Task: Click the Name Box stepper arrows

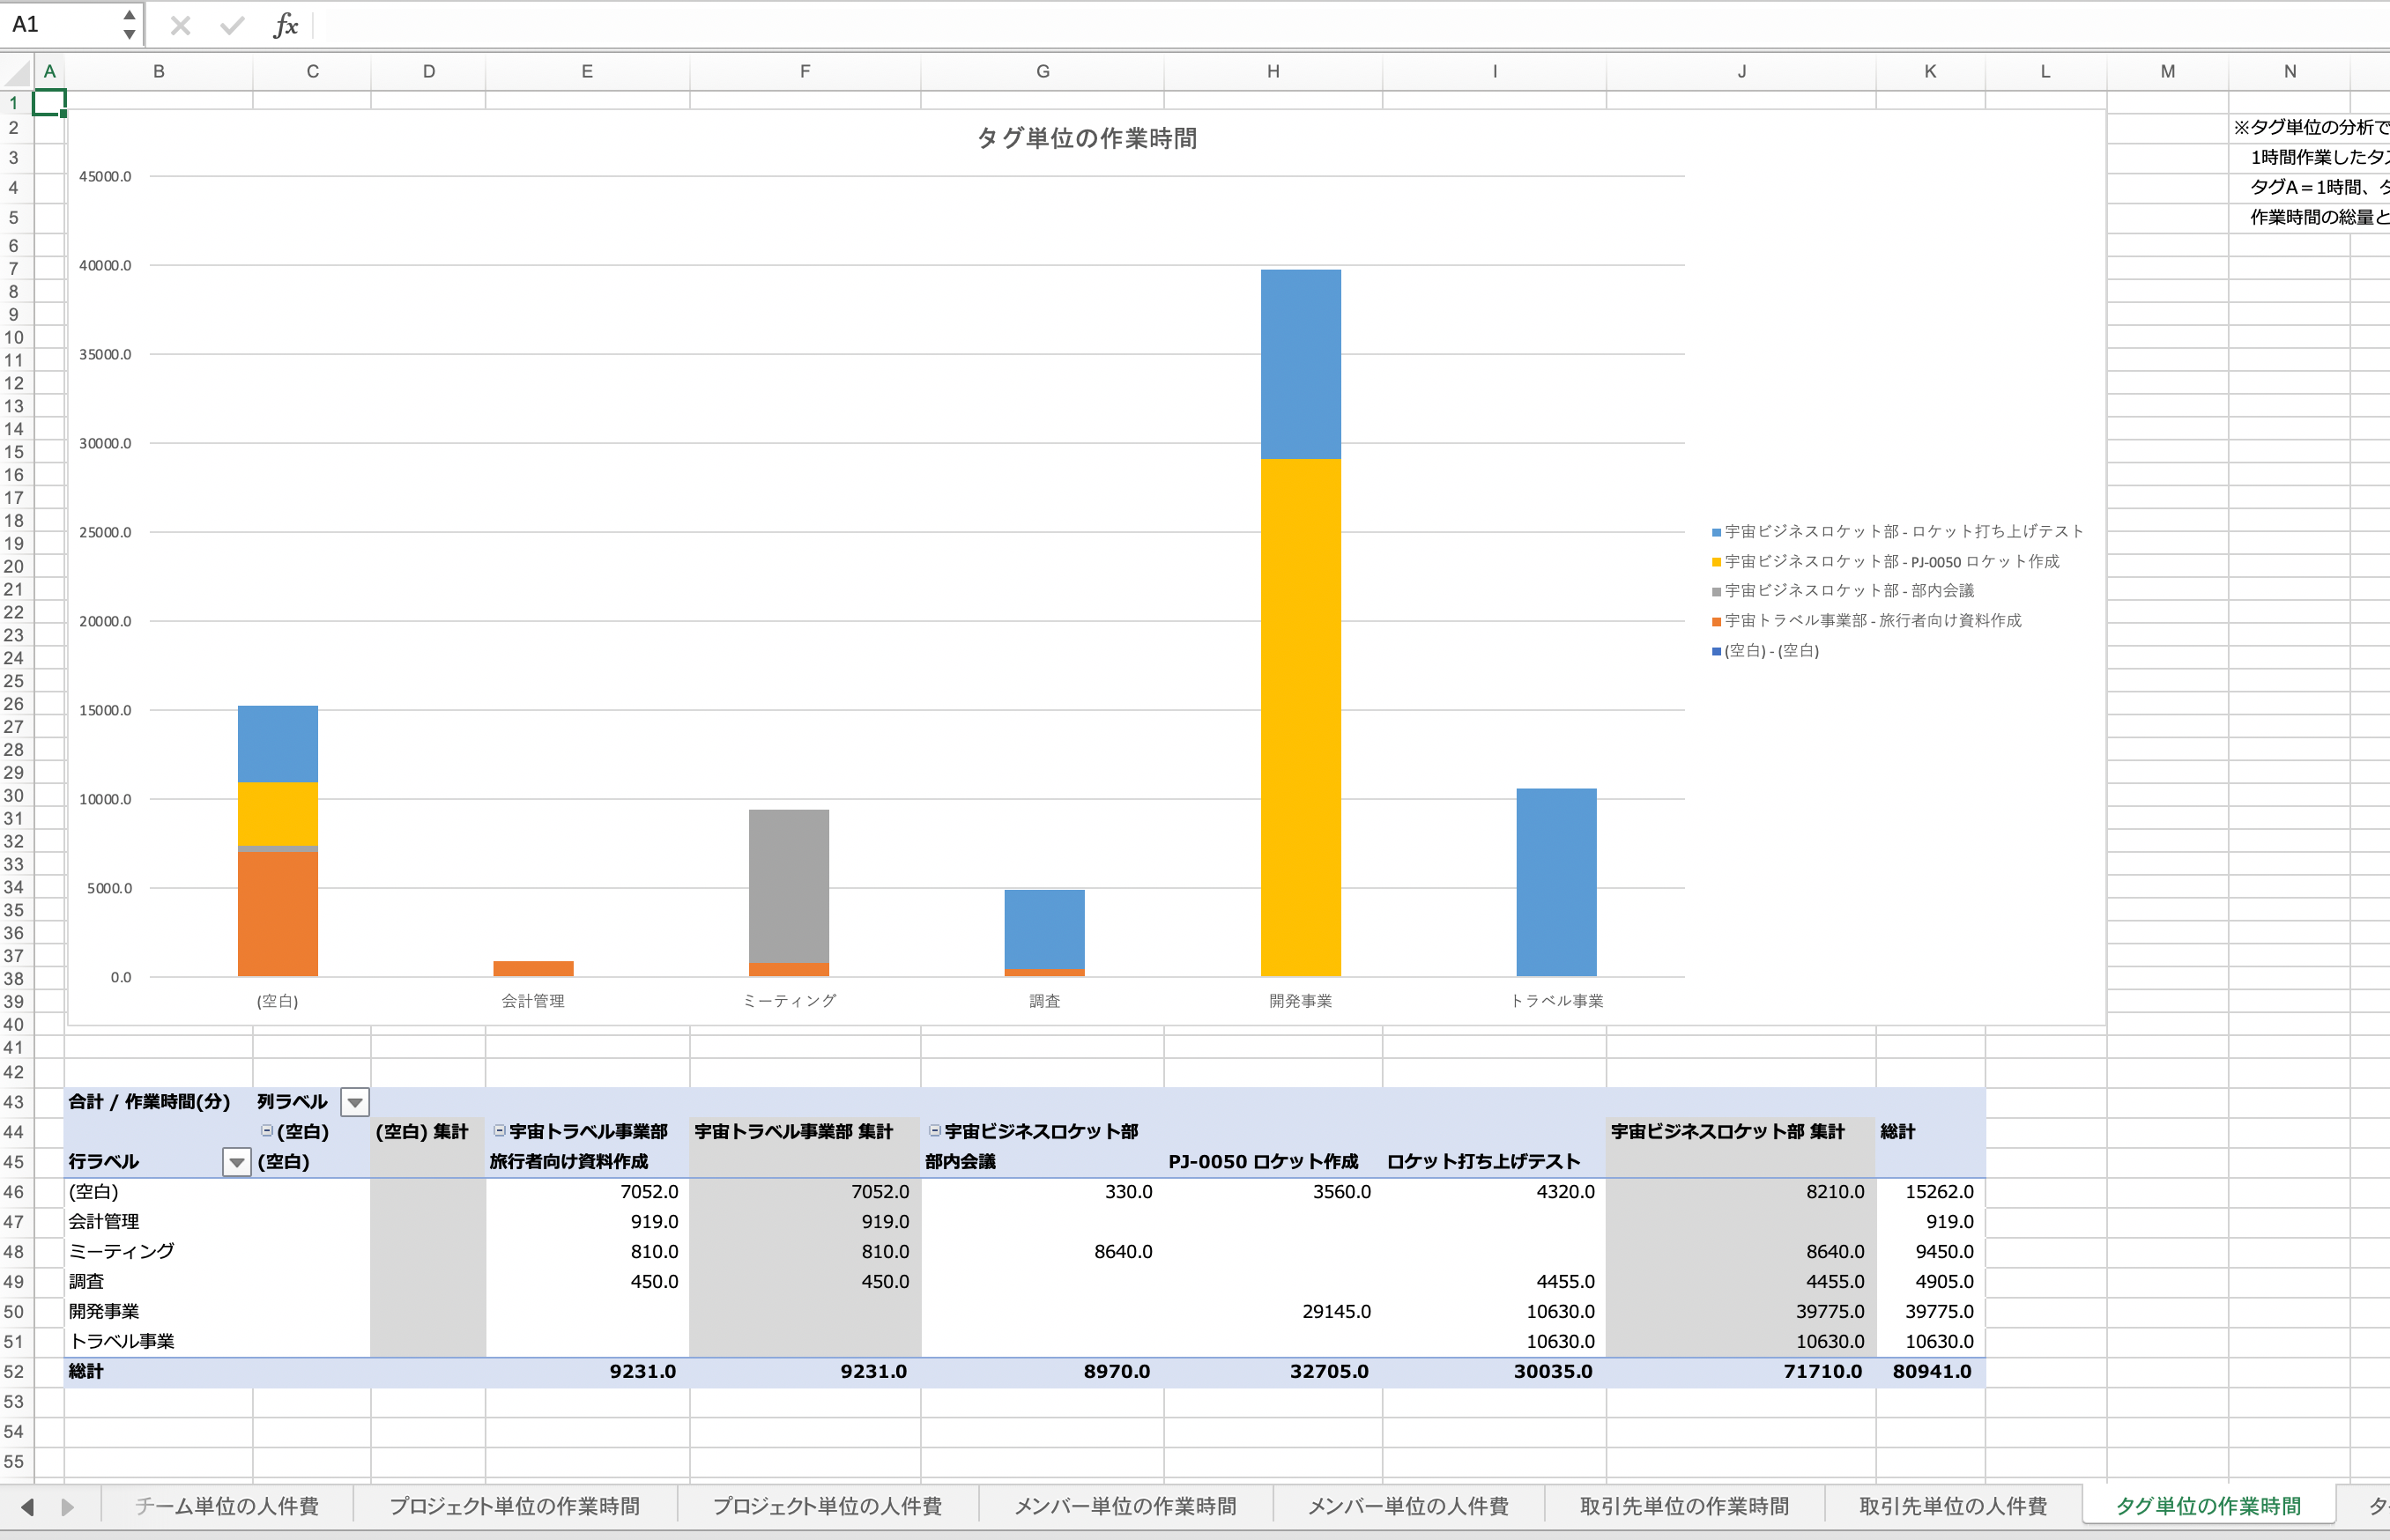Action: (129, 25)
